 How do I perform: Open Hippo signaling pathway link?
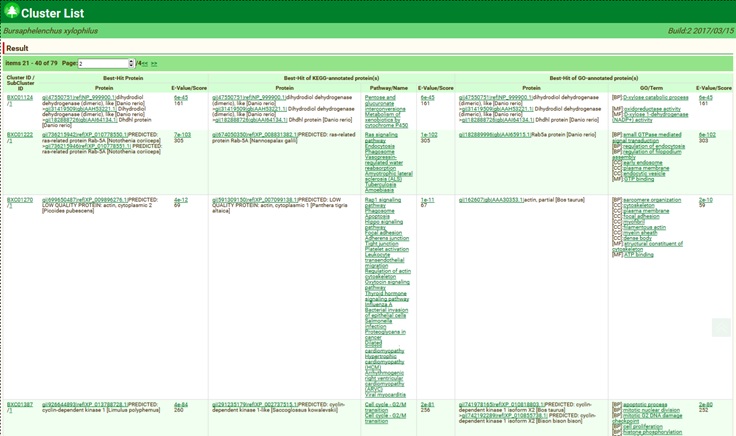(x=383, y=225)
